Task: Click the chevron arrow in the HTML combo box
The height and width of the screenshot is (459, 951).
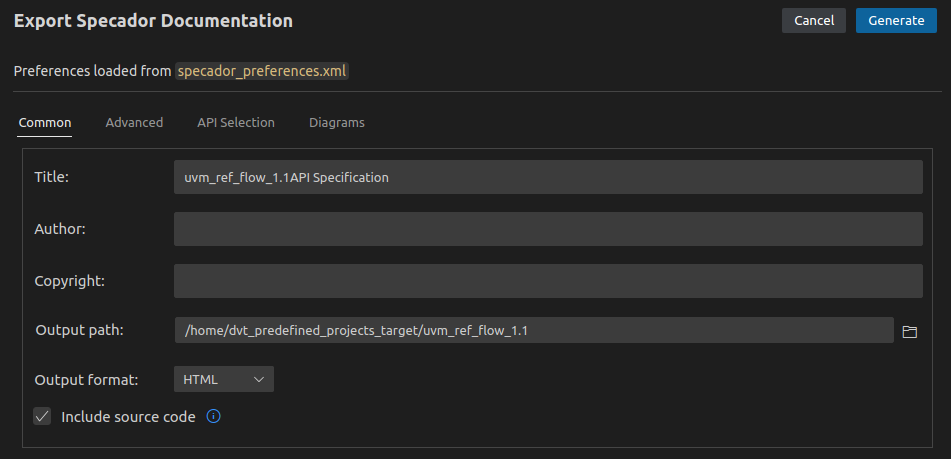Action: tap(259, 379)
